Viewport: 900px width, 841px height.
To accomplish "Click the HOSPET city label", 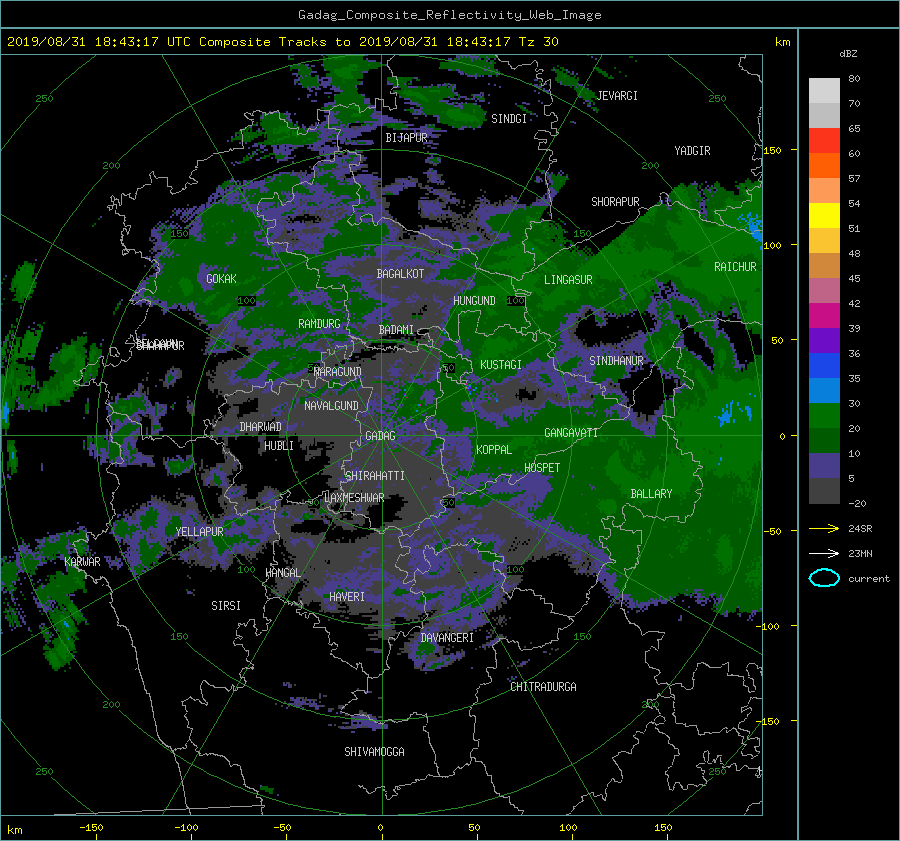I will click(542, 468).
